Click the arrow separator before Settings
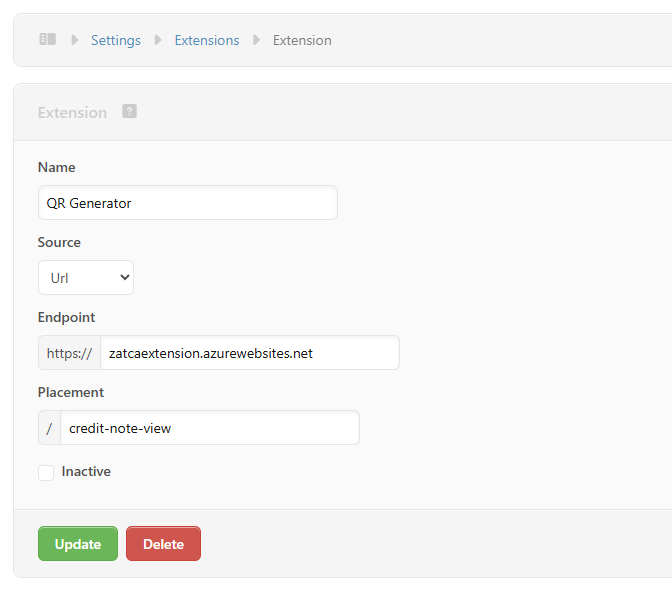The width and height of the screenshot is (672, 597). (x=74, y=40)
